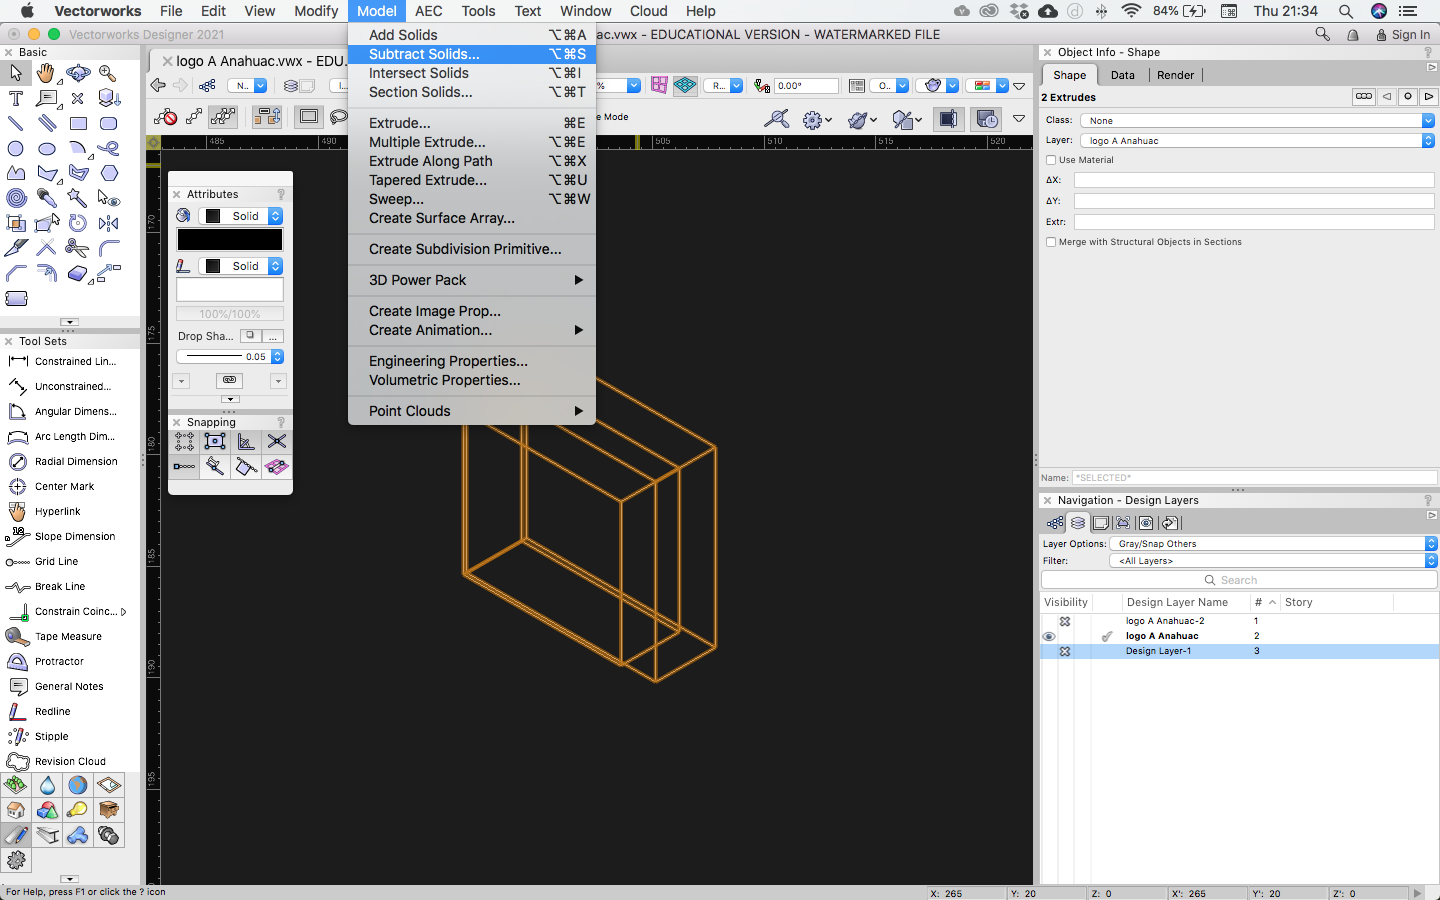
Task: Select the Spiral tool
Action: [16, 198]
